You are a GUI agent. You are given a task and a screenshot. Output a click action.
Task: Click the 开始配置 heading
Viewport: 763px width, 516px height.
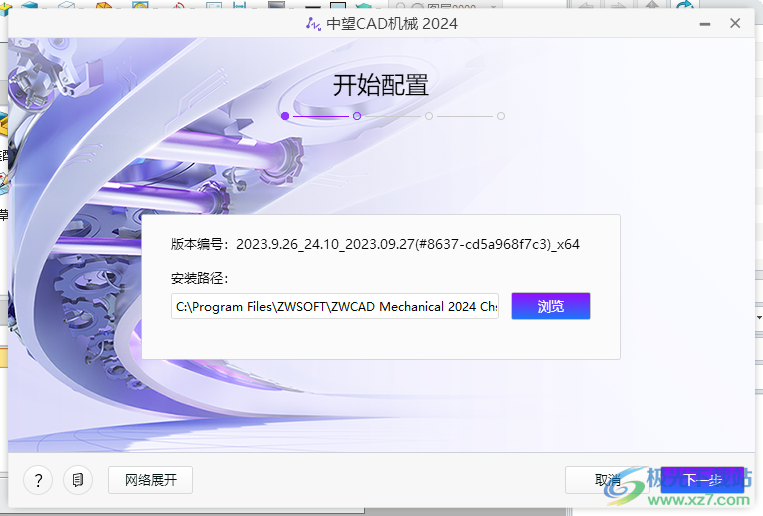[x=381, y=85]
